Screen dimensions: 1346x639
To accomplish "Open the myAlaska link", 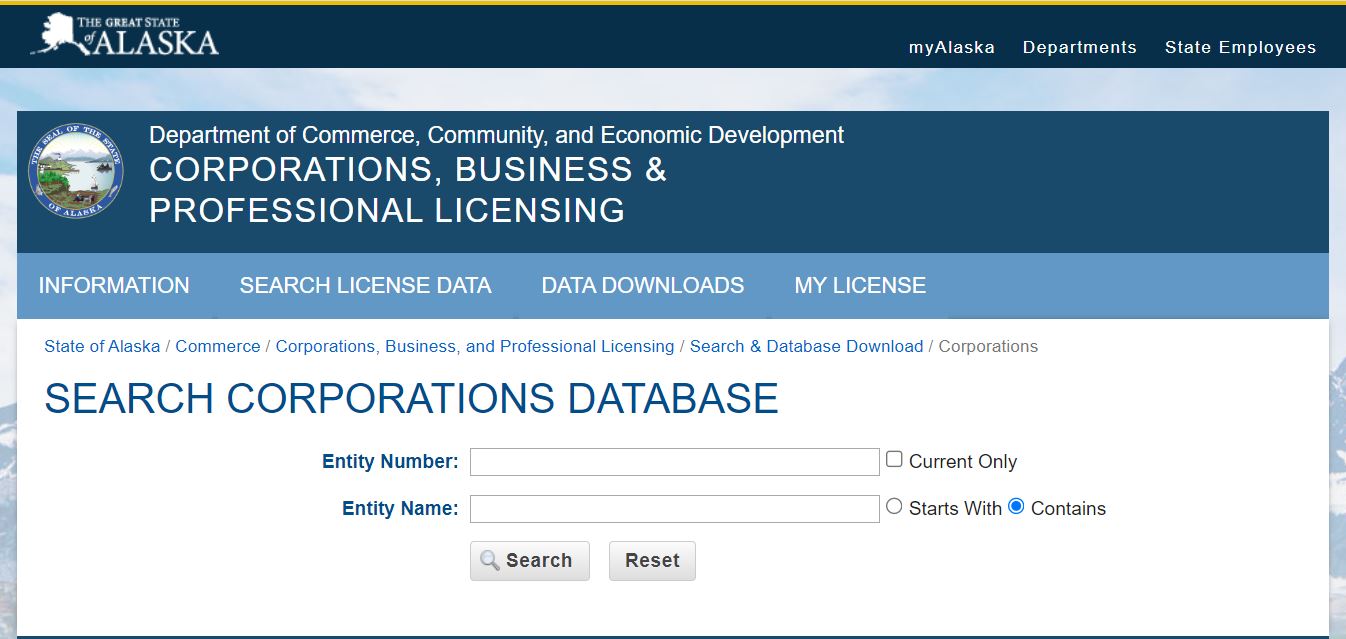I will click(951, 47).
